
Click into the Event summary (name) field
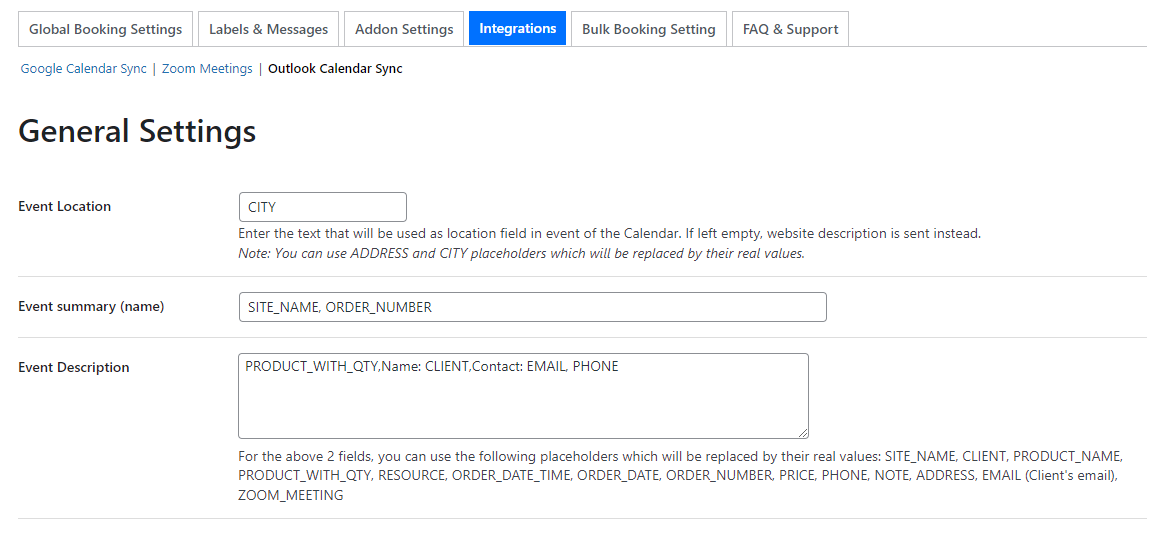click(532, 307)
